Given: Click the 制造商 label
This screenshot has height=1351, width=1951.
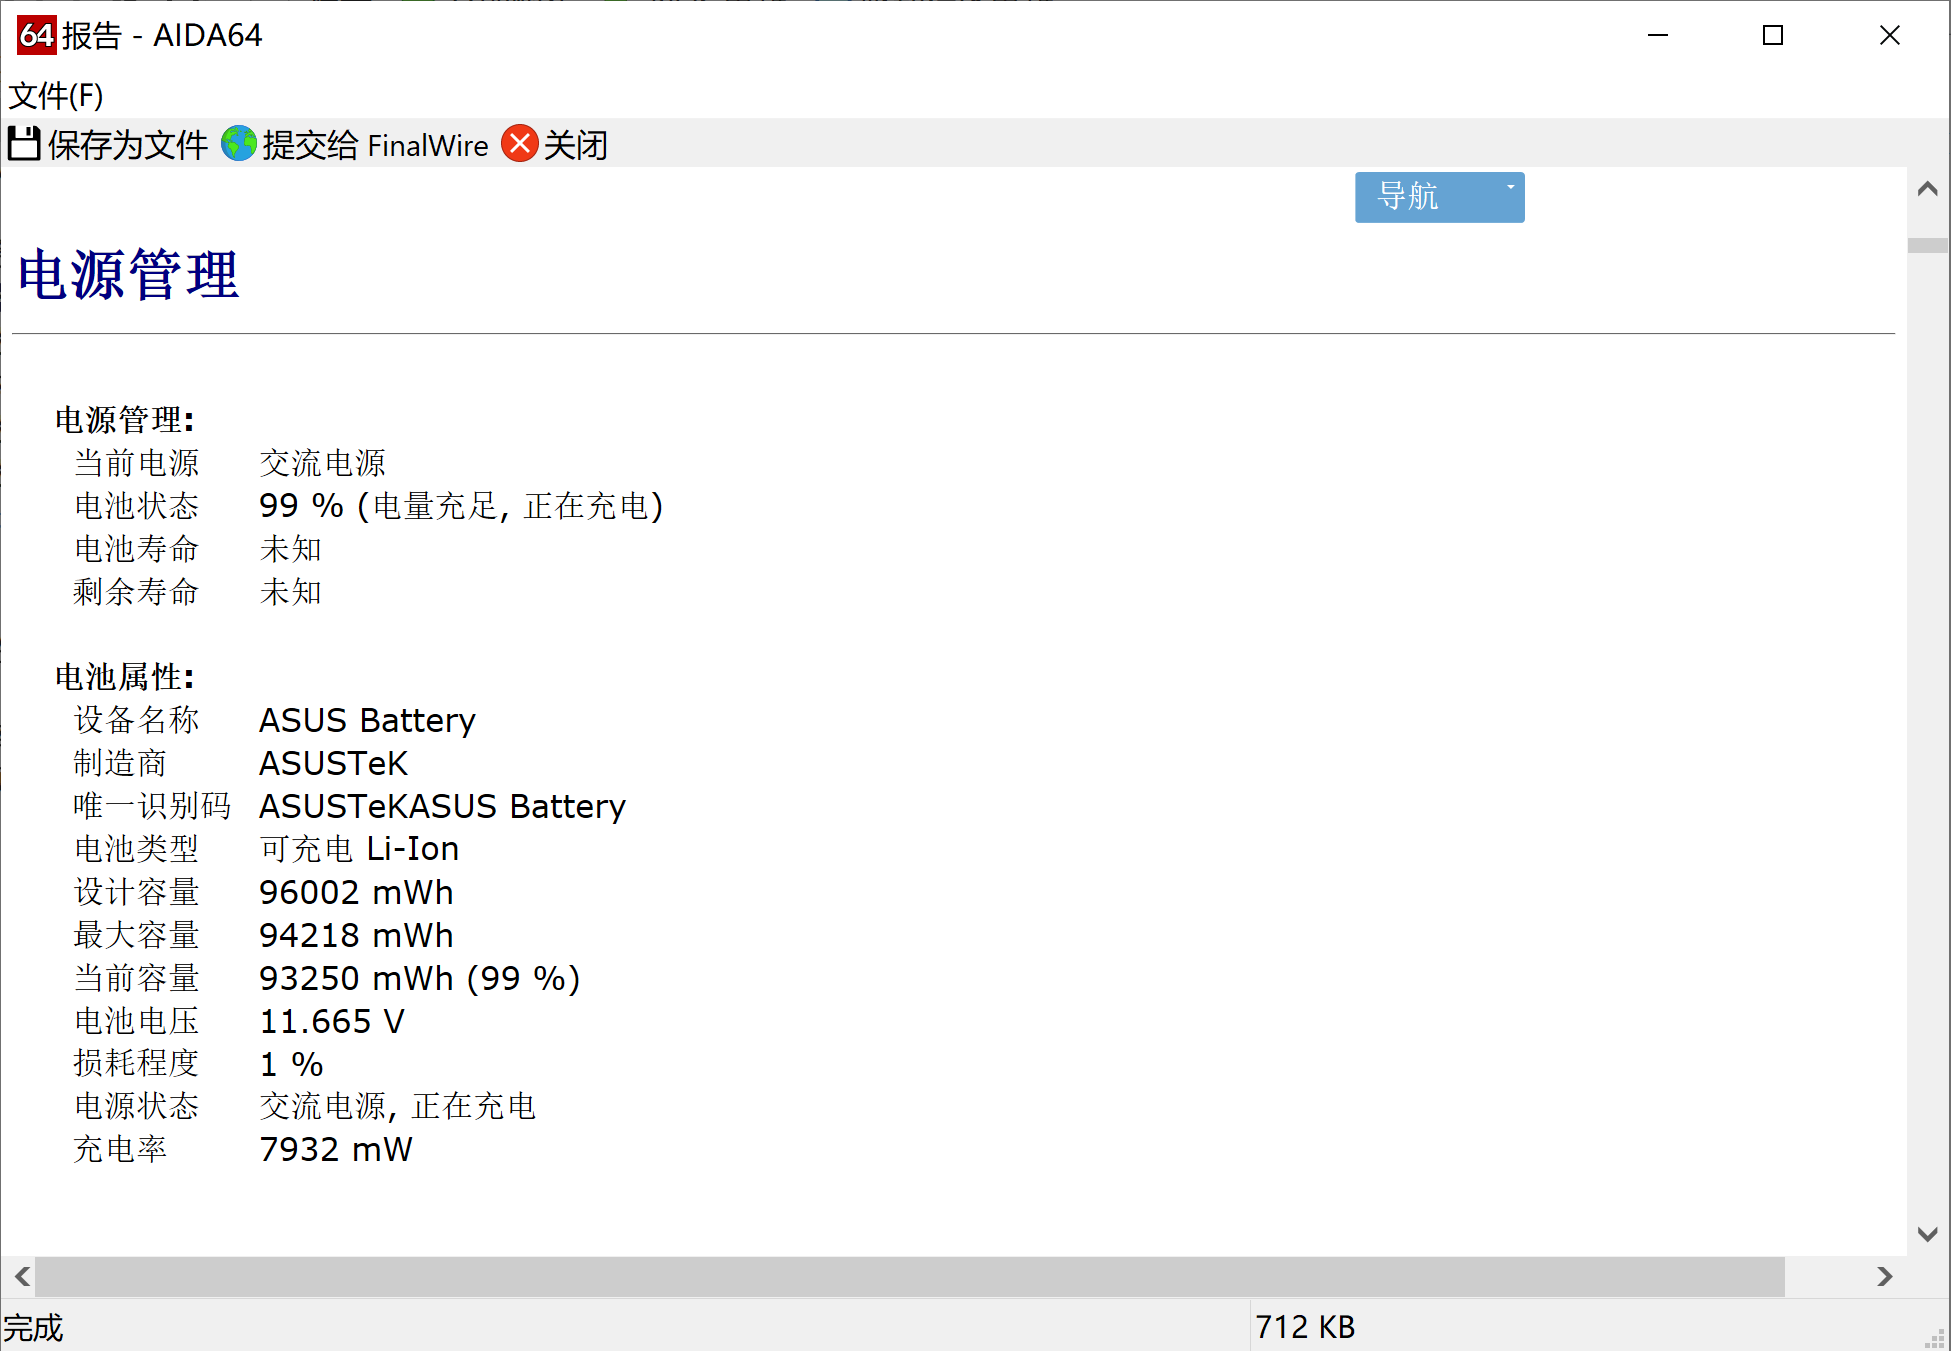Looking at the screenshot, I should 121,763.
